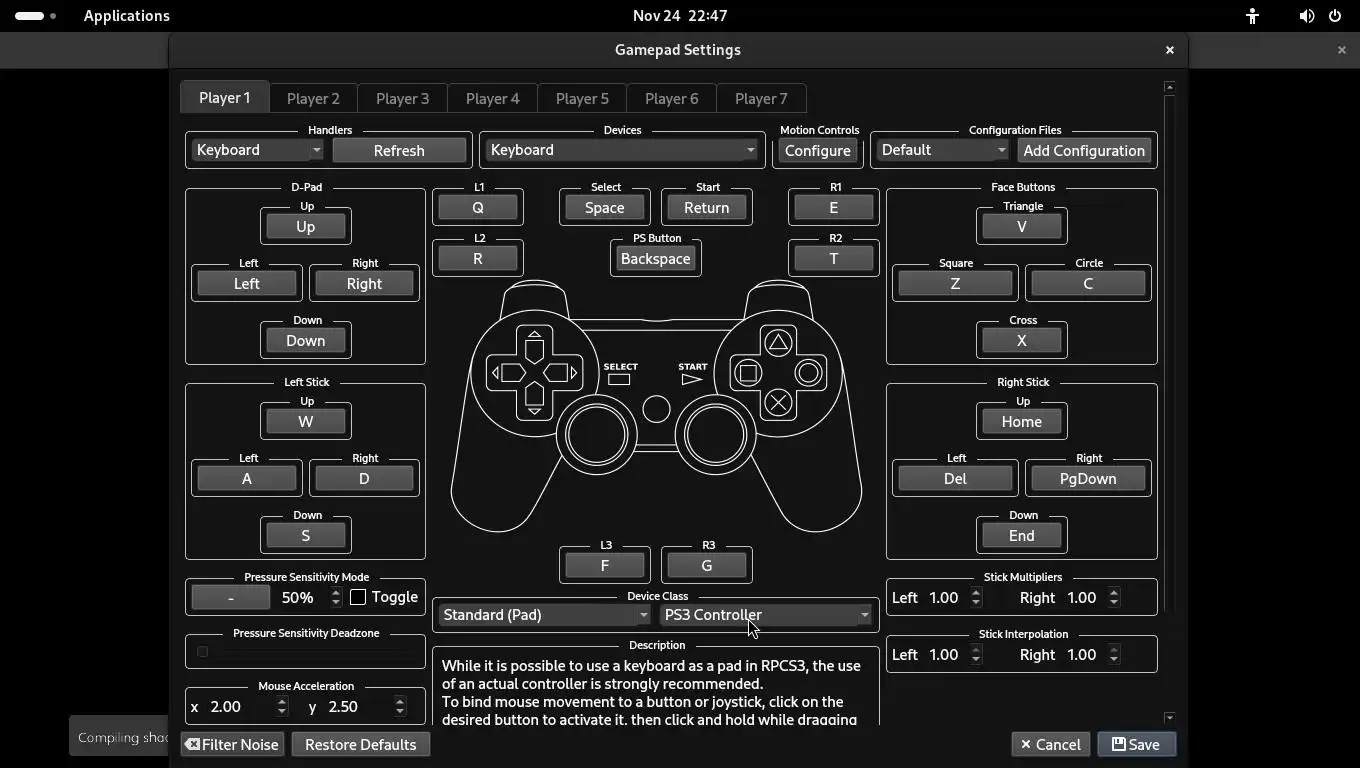Switch to the Player 4 tab
1360x768 pixels.
pyautogui.click(x=492, y=98)
